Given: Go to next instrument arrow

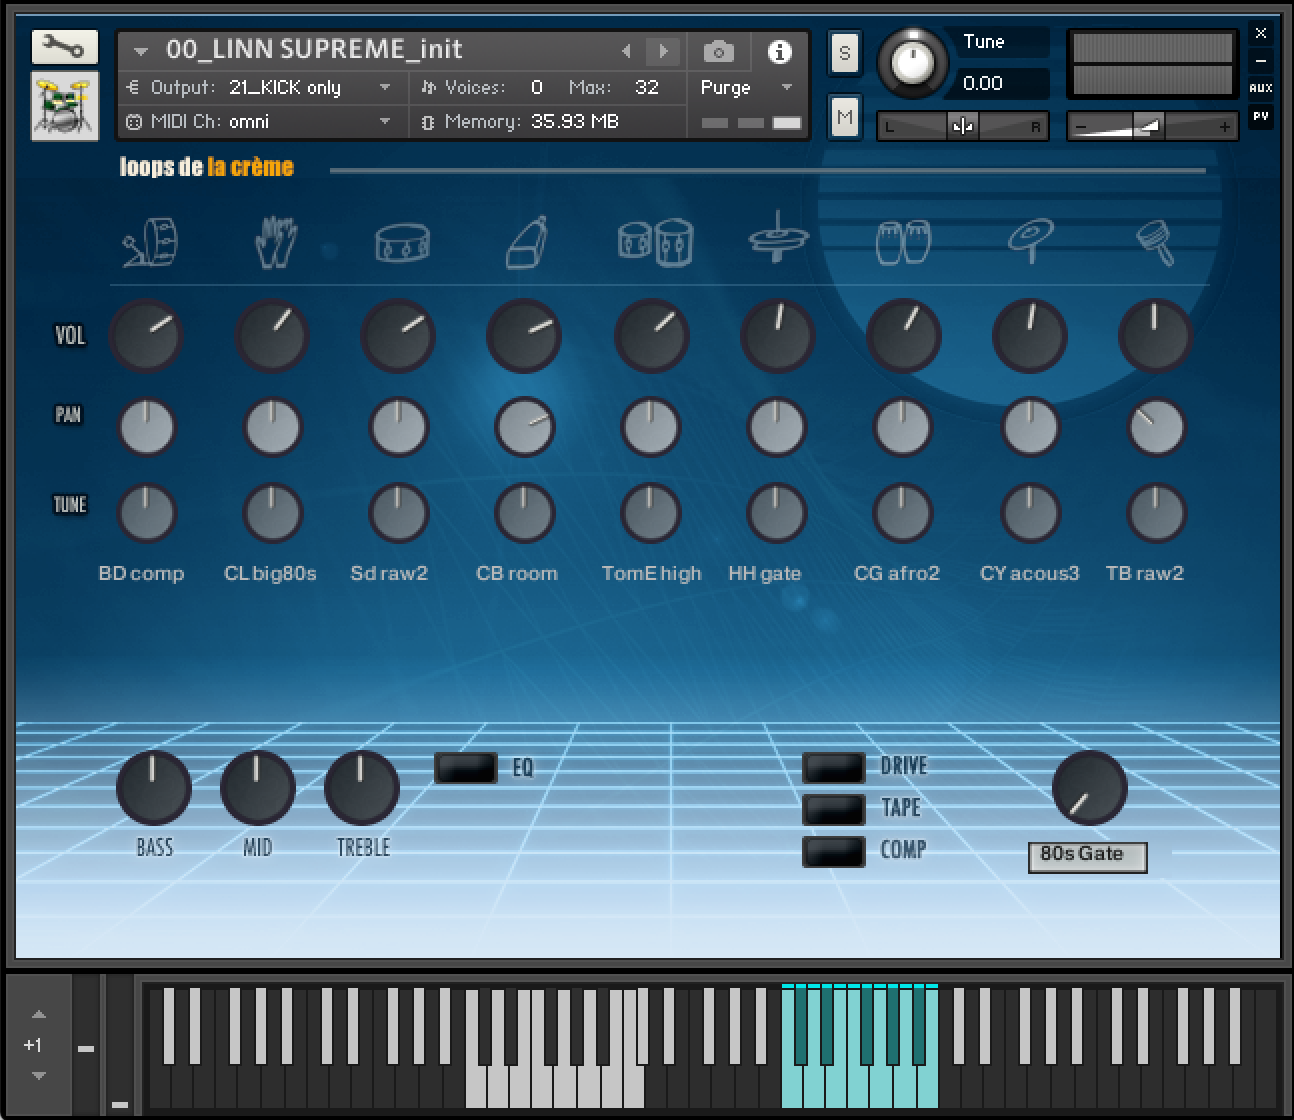Looking at the screenshot, I should pyautogui.click(x=662, y=51).
